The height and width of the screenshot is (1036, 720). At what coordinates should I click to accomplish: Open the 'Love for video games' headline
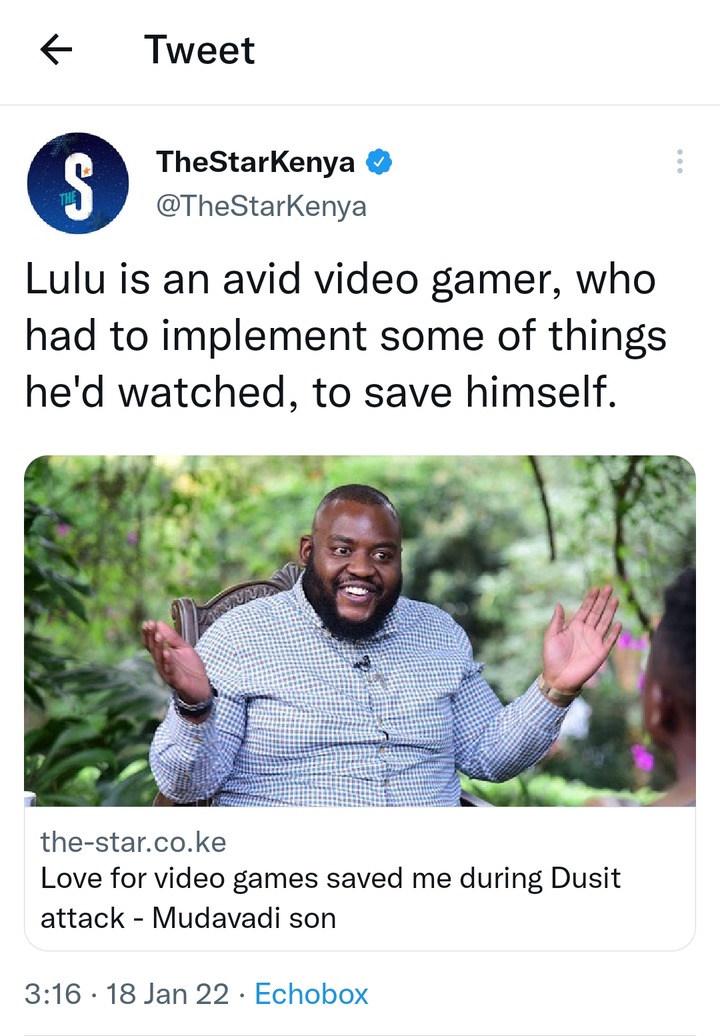[x=330, y=898]
